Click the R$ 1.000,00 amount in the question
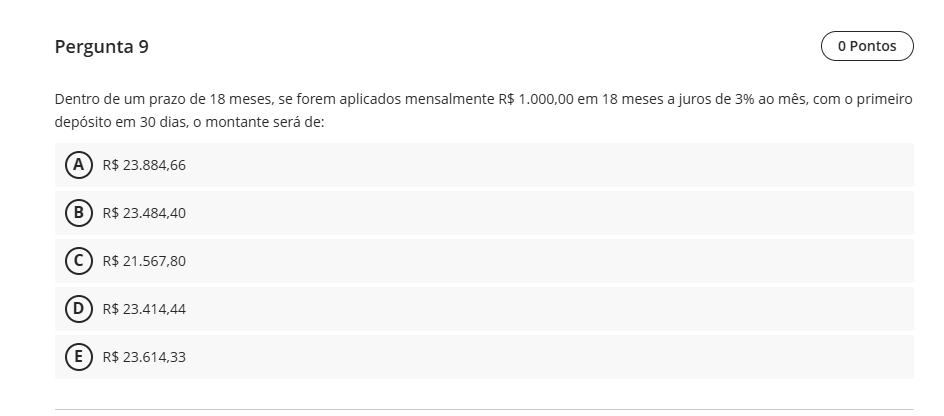Viewport: 944px width, 416px height. click(x=536, y=99)
